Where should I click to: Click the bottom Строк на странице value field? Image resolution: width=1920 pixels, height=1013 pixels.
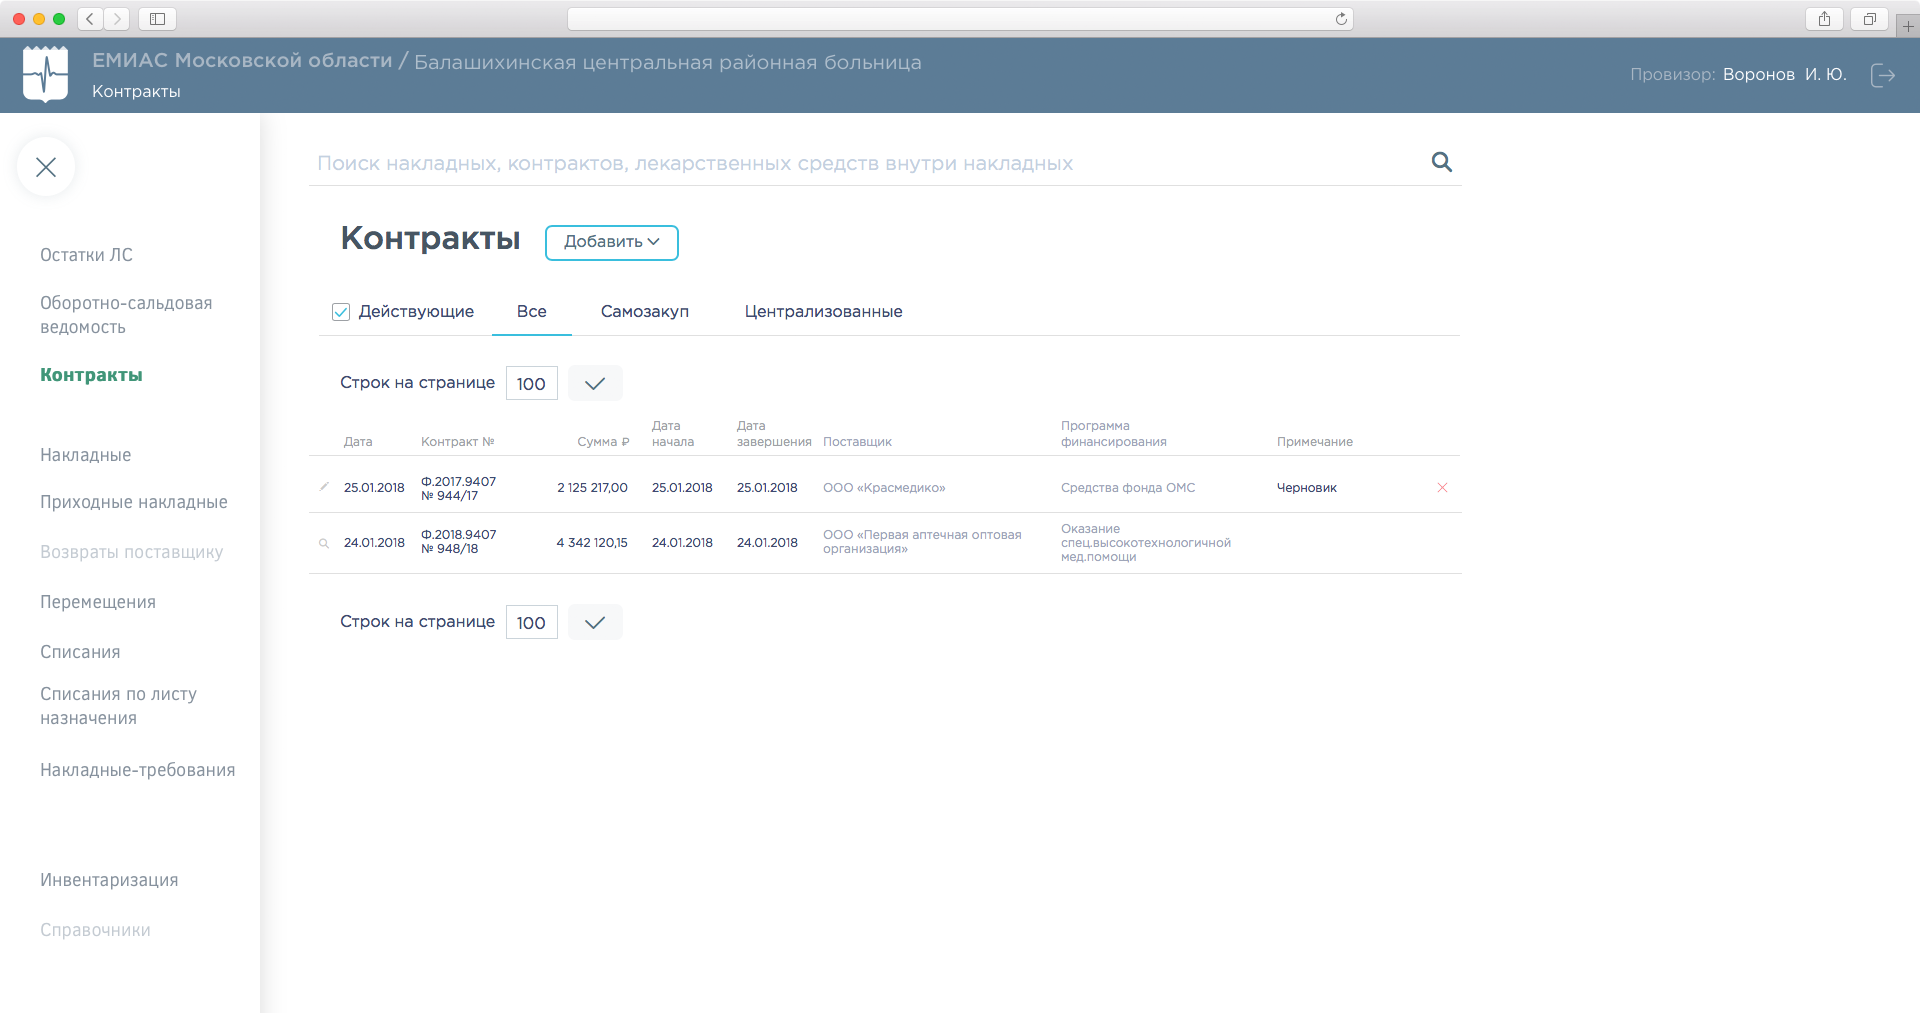[531, 622]
